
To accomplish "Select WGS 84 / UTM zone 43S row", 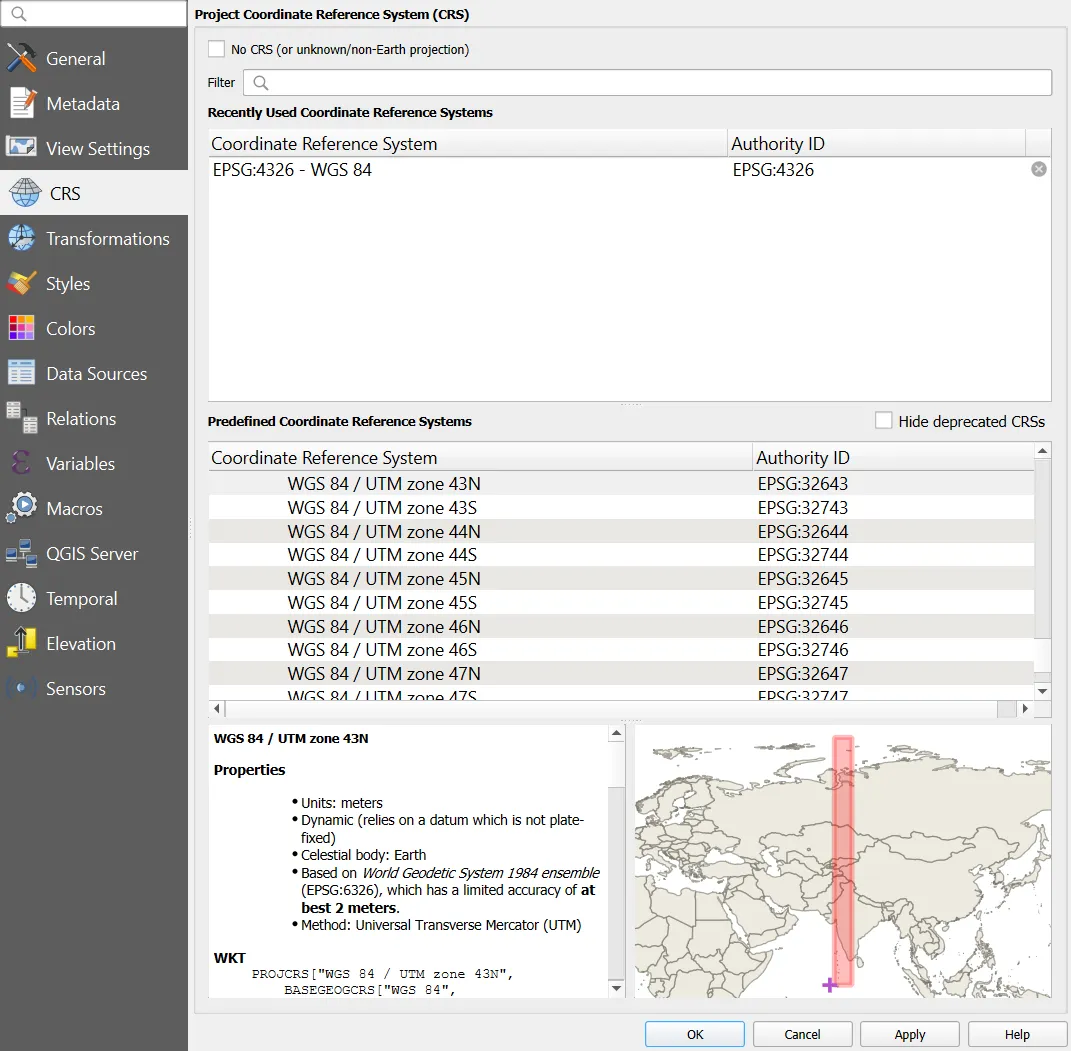I will (621, 507).
